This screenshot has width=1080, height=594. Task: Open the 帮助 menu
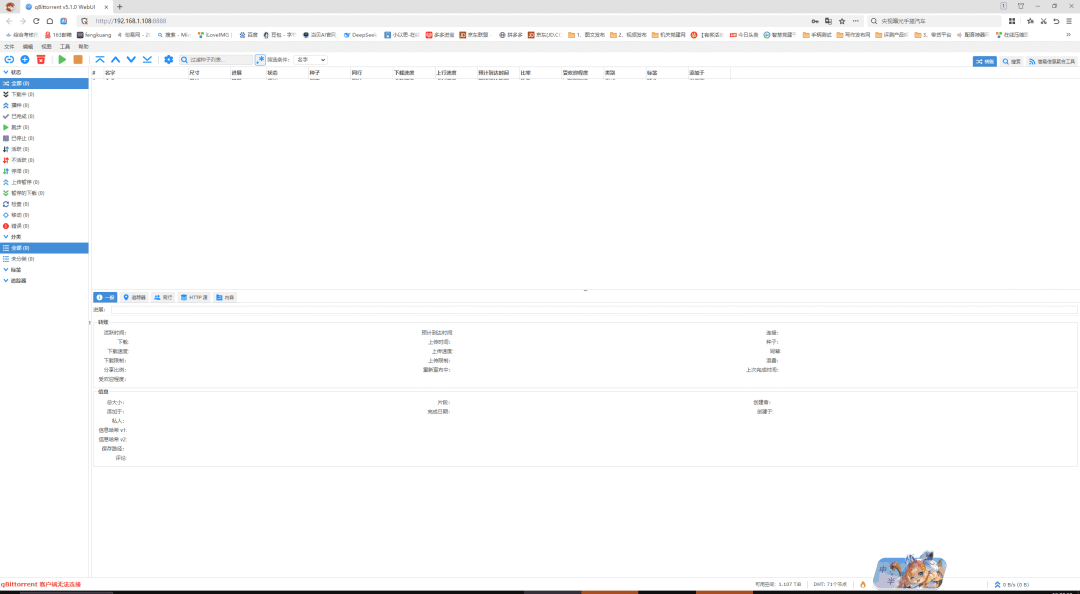83,47
